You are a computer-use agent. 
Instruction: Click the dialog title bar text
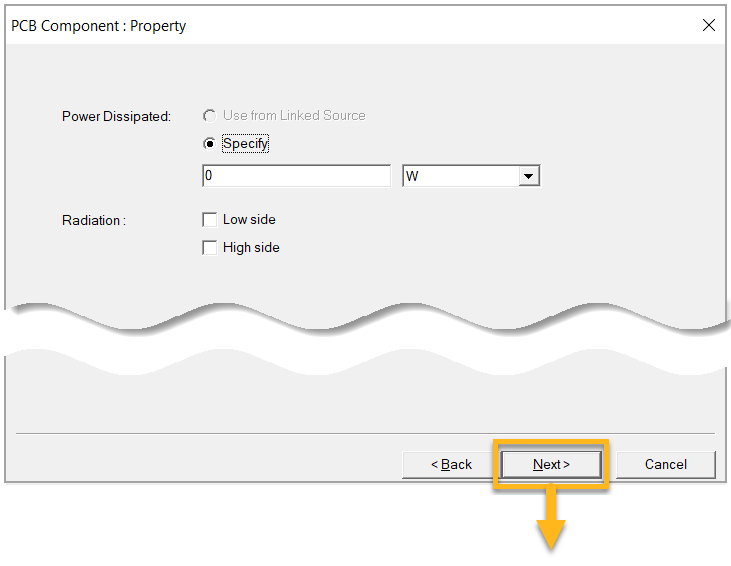click(98, 26)
